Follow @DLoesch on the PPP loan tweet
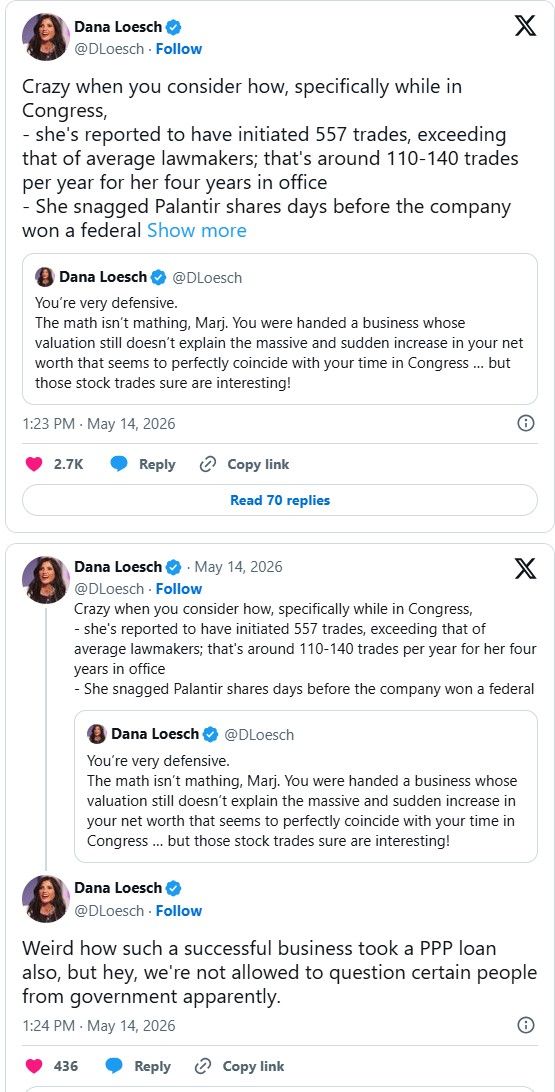Image resolution: width=555 pixels, height=1092 pixels. tap(179, 910)
